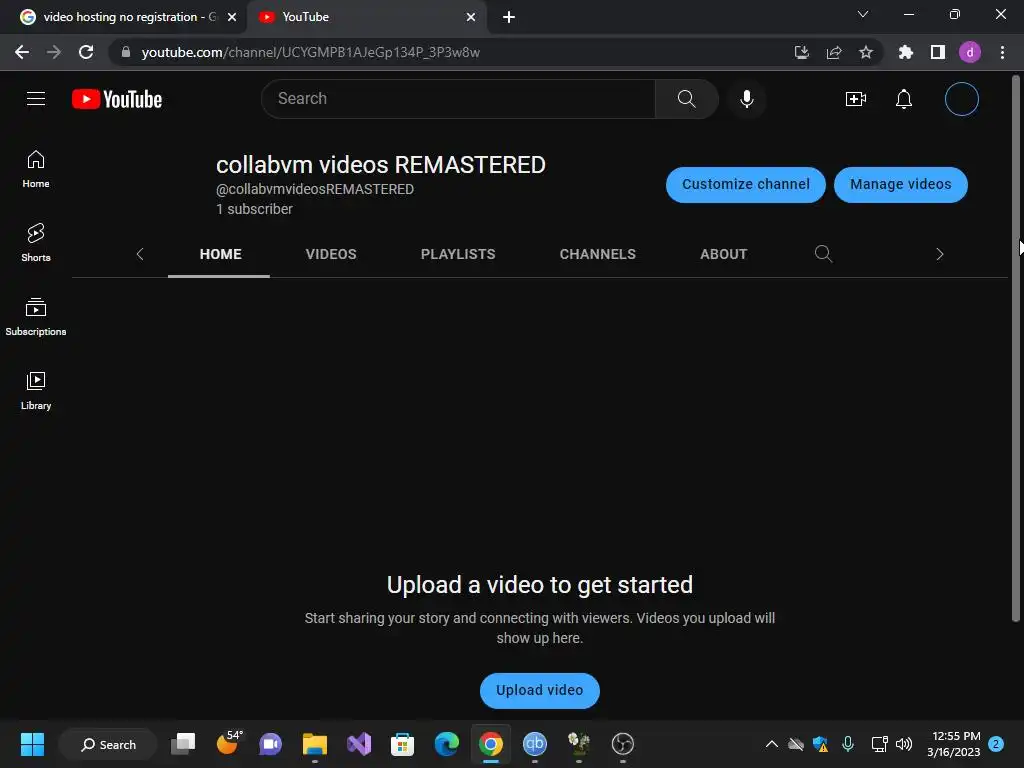Click the @collabvmvideosREMASTERED handle
The width and height of the screenshot is (1024, 768).
[x=315, y=189]
